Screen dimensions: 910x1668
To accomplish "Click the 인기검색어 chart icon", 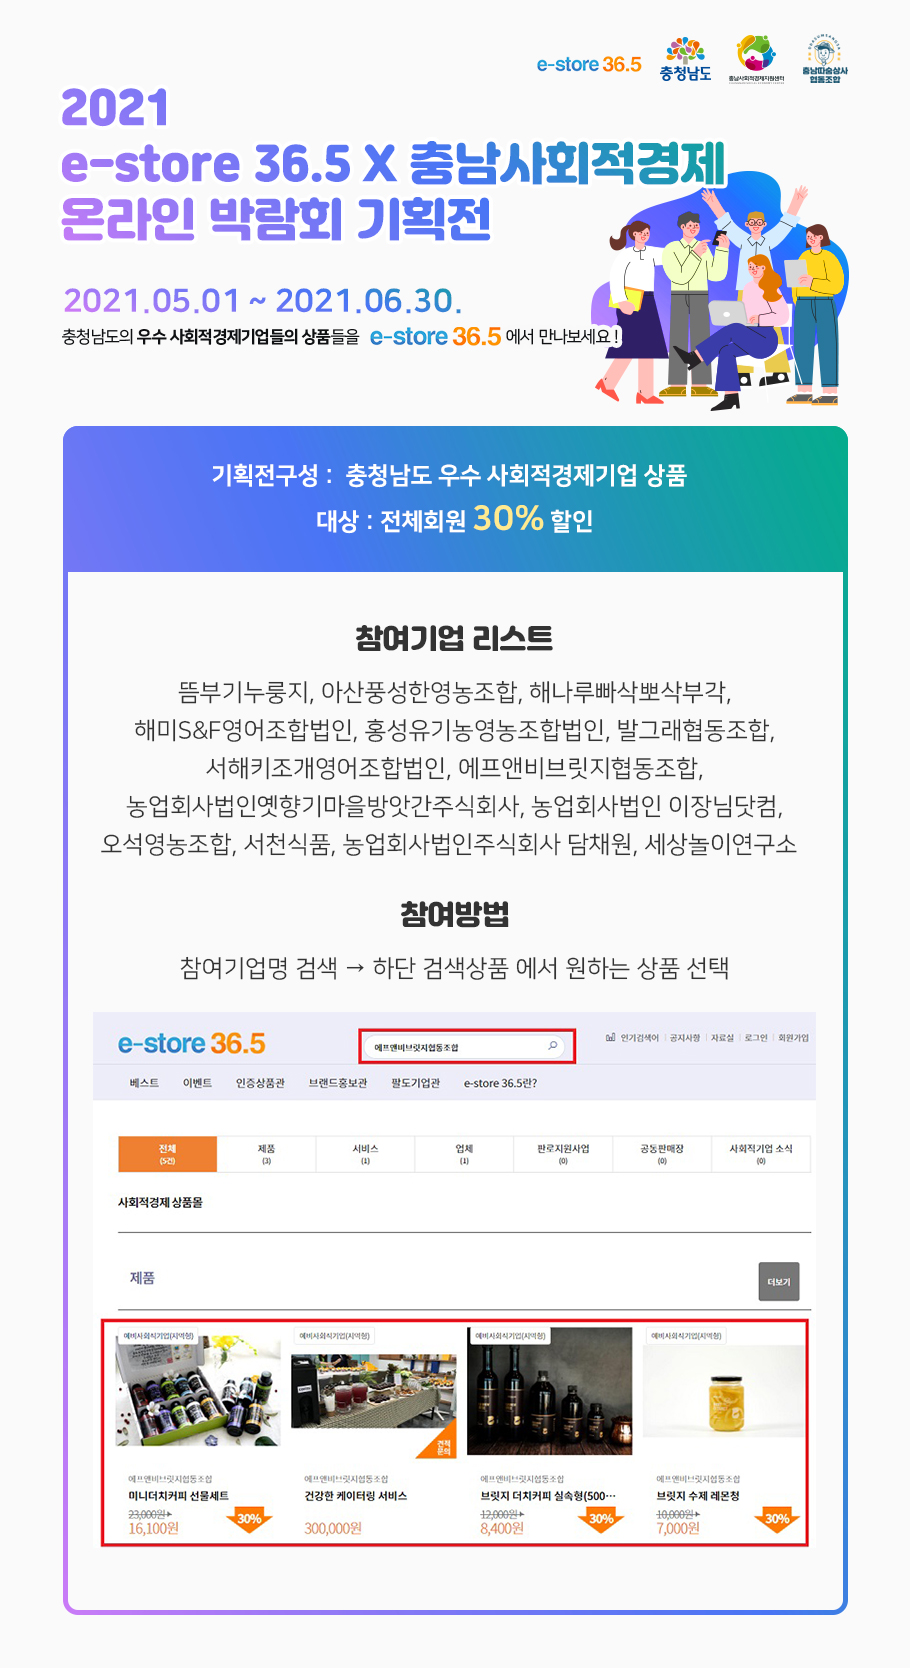I will (x=610, y=1038).
